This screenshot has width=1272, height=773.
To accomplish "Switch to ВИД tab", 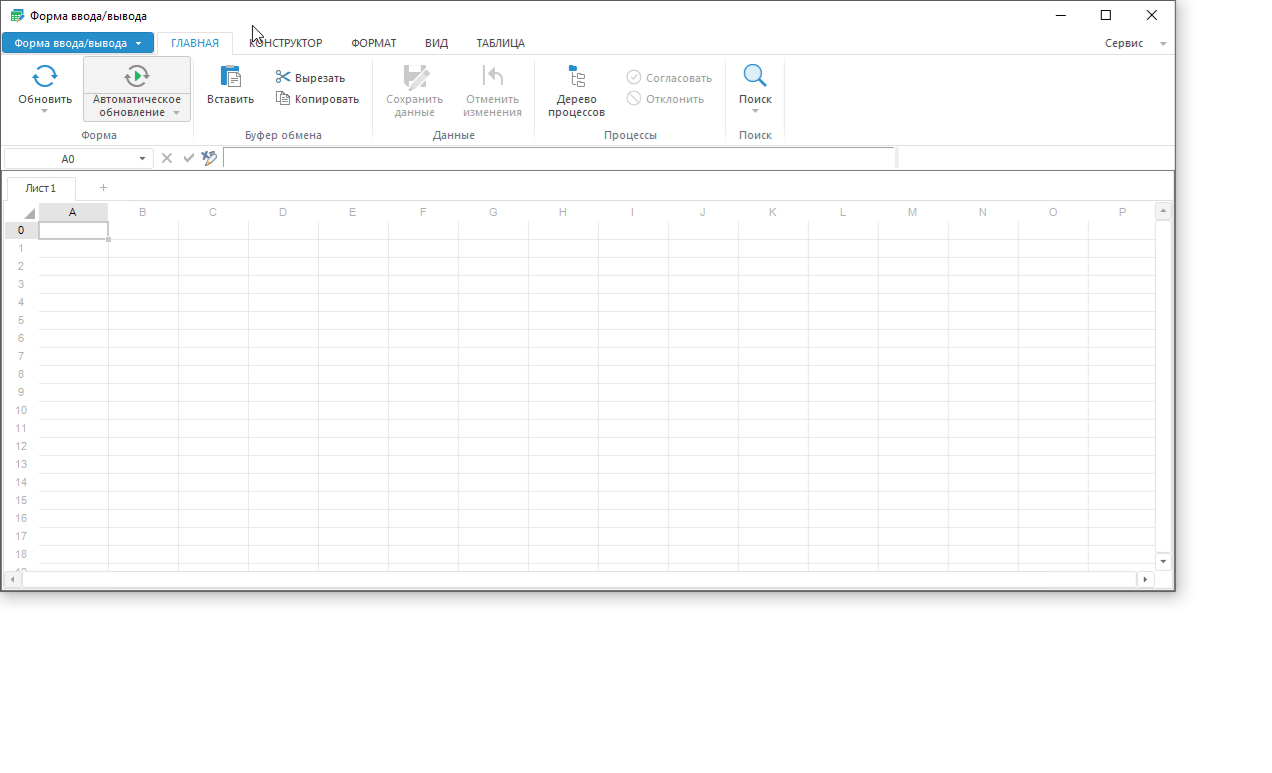I will 436,43.
